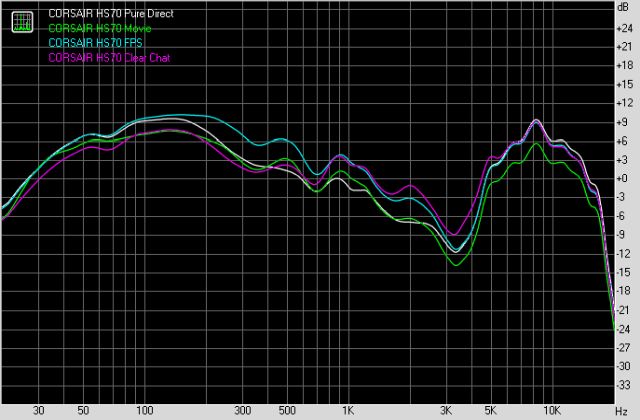
Task: Click the +12 value on the dB axis
Action: click(x=624, y=103)
